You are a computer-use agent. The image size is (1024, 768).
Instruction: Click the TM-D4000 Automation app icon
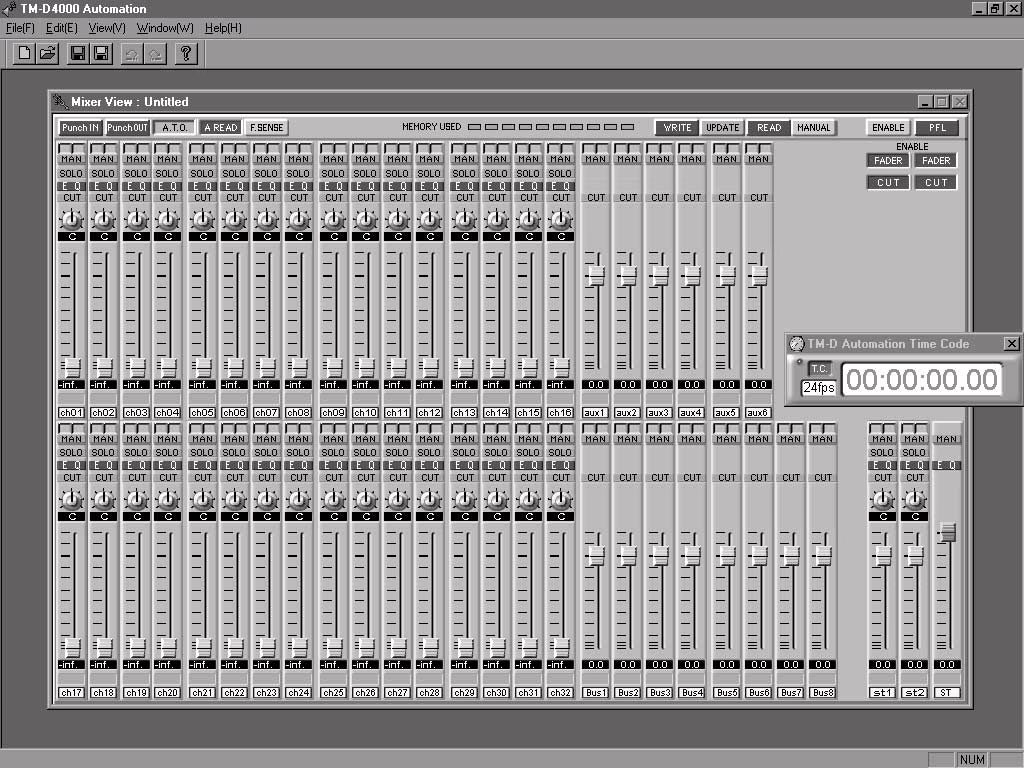tap(9, 8)
